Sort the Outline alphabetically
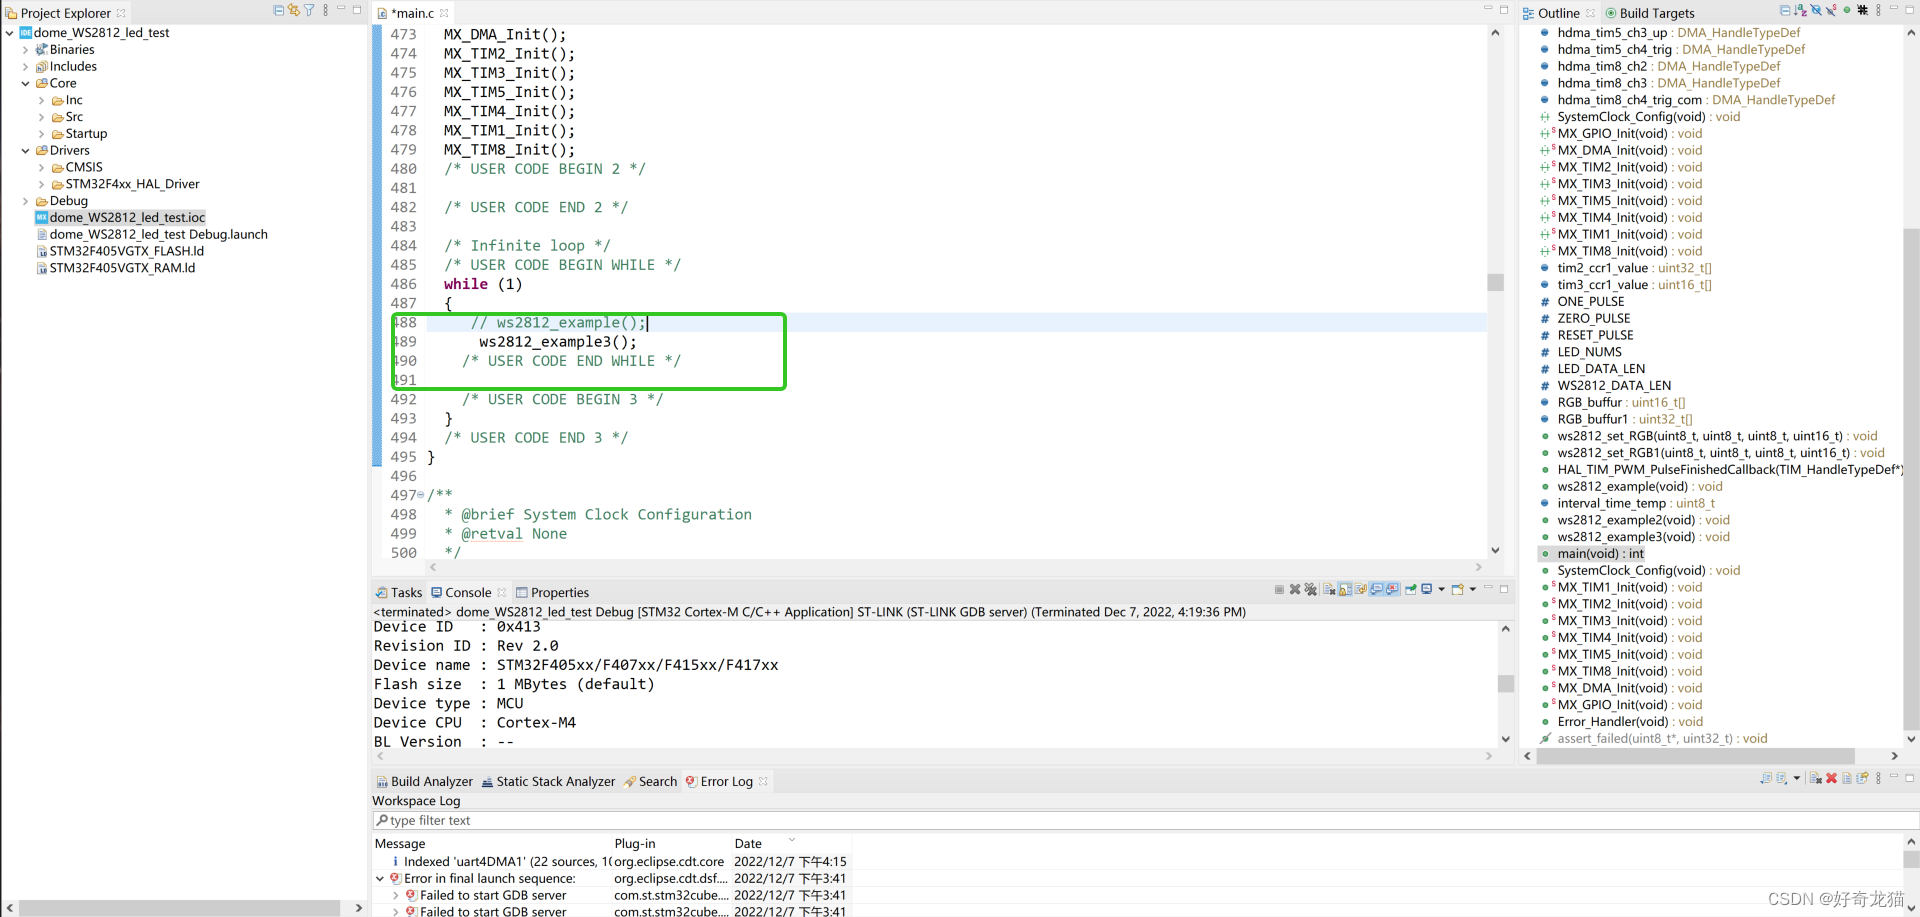Image resolution: width=1920 pixels, height=917 pixels. click(1801, 11)
